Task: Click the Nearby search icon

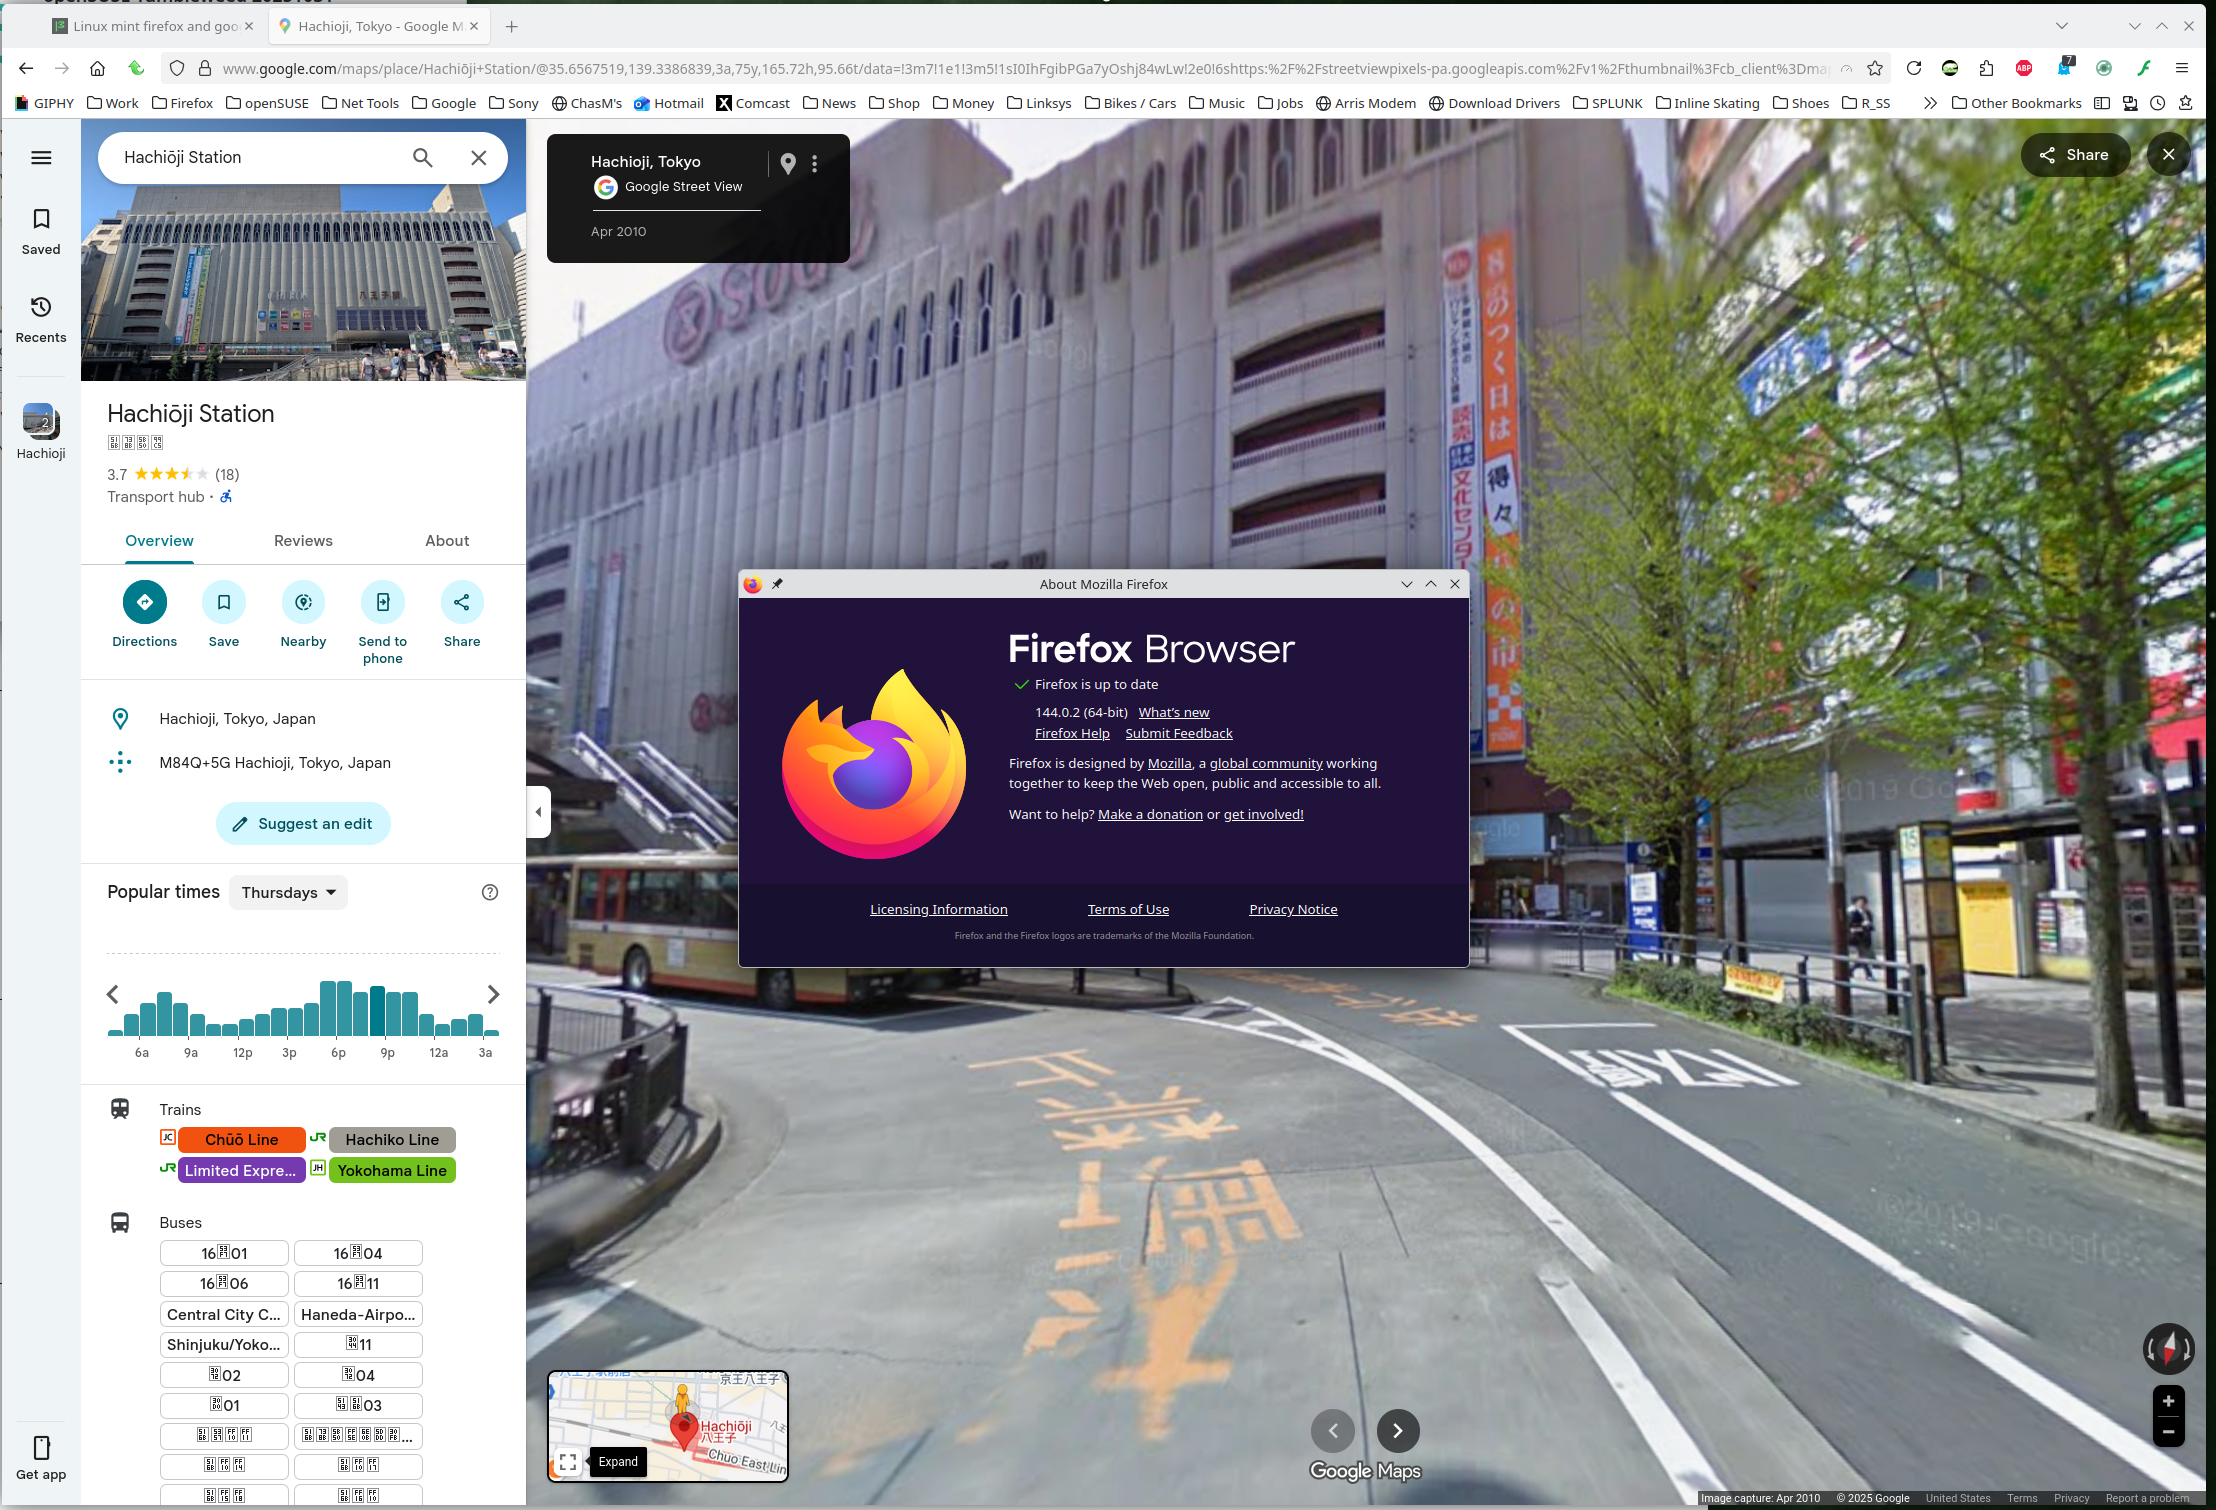Action: pos(303,602)
